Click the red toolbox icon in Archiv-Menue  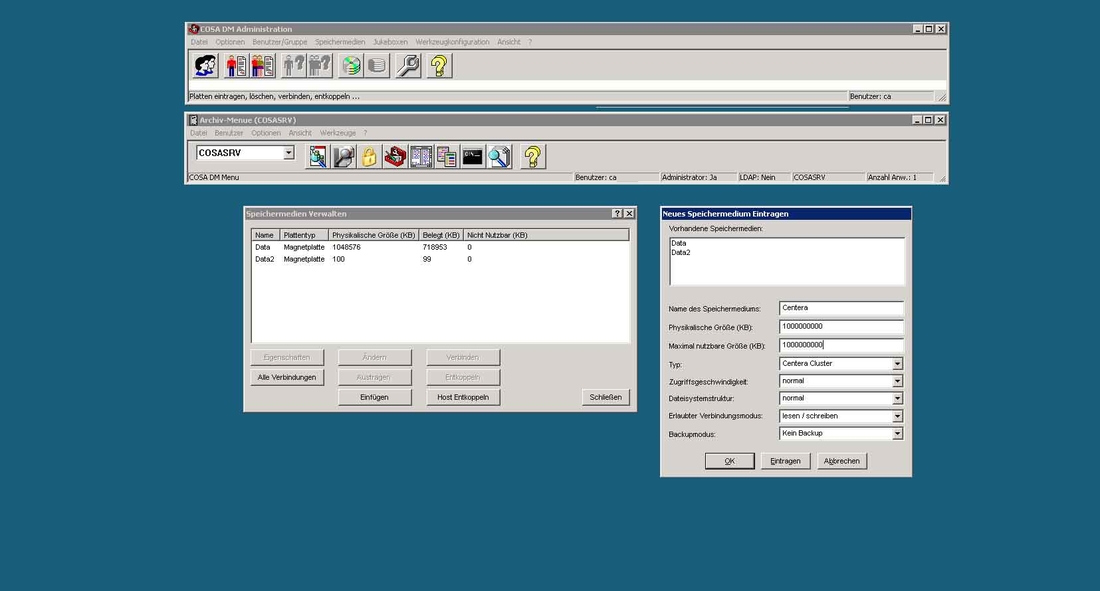[394, 156]
